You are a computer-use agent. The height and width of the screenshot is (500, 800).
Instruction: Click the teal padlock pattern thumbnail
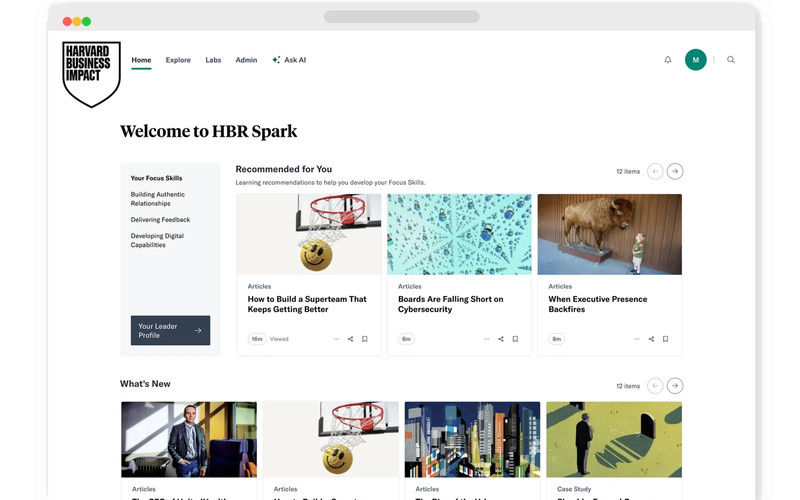(459, 234)
